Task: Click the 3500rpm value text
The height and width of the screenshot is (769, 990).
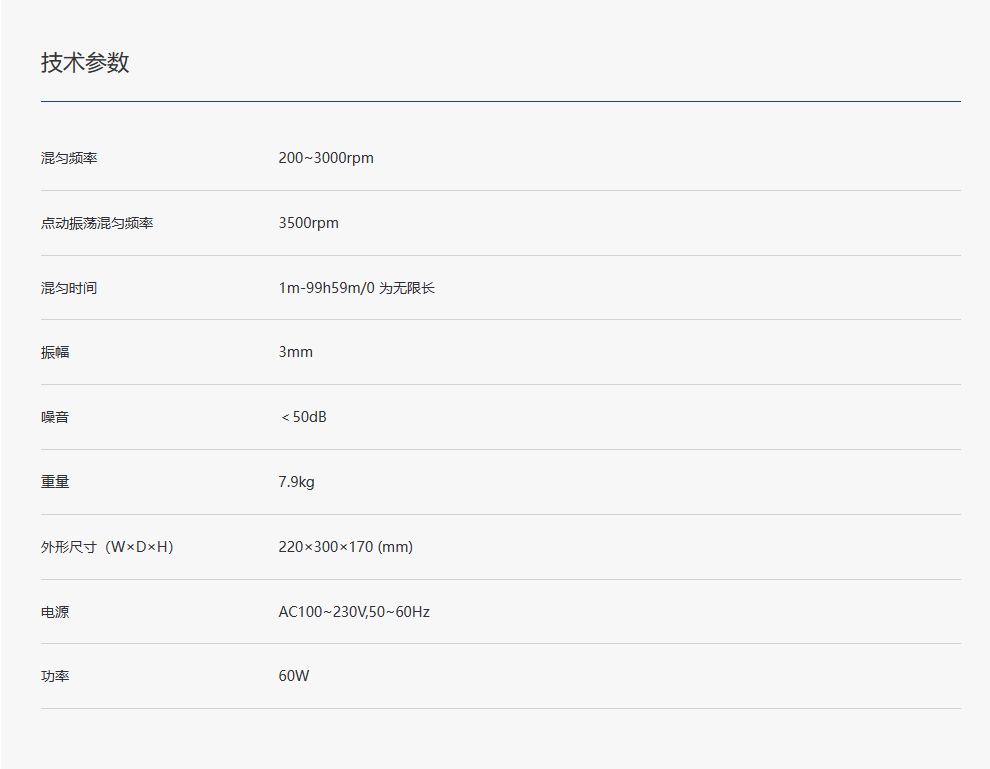Action: tap(308, 223)
